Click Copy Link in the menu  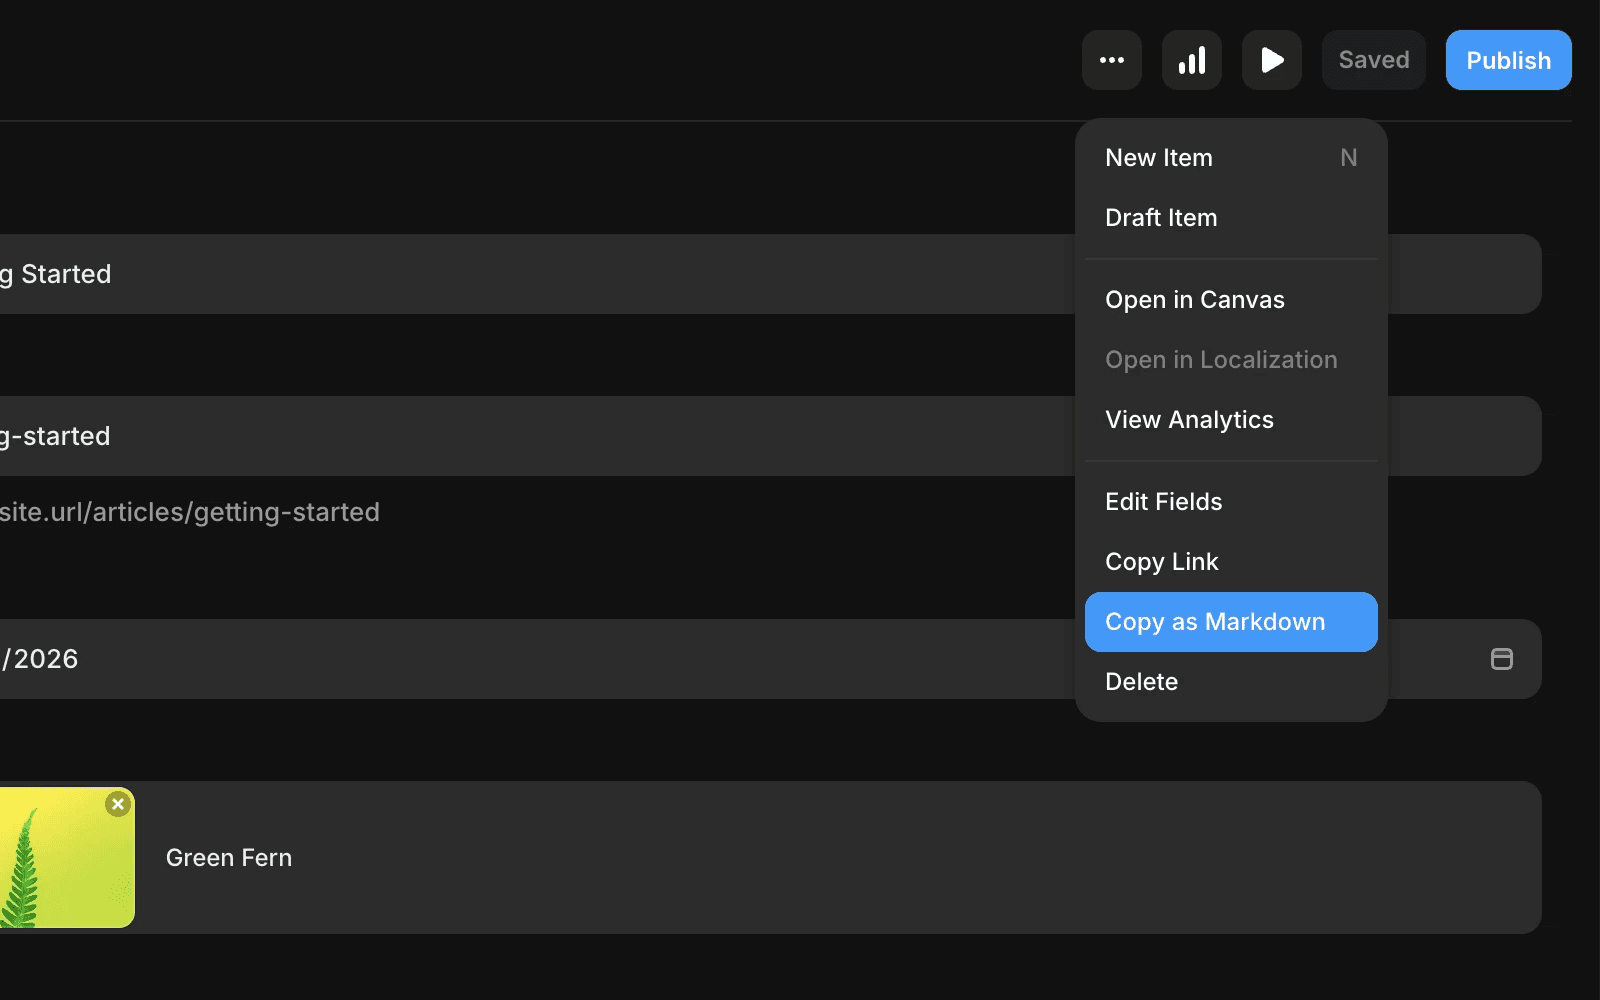tap(1162, 561)
